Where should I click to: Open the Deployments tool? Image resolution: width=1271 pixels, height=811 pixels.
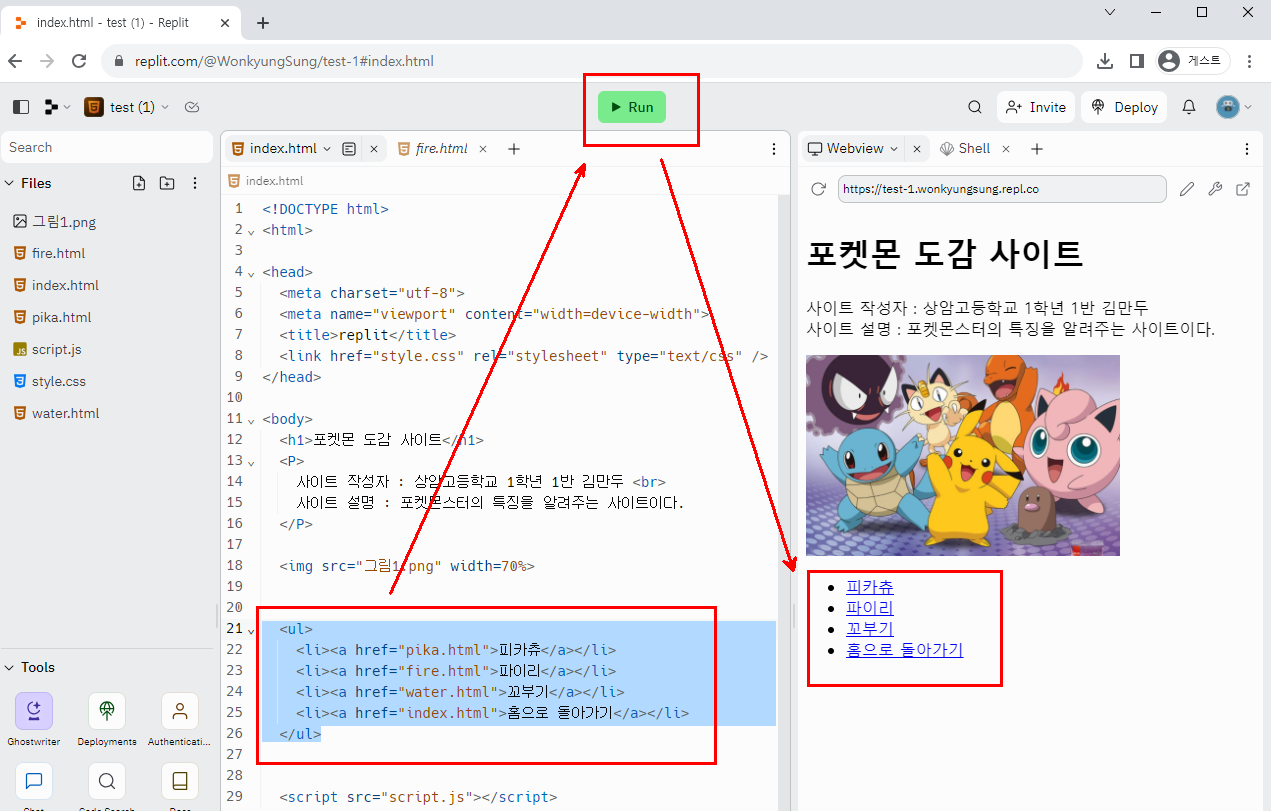107,720
